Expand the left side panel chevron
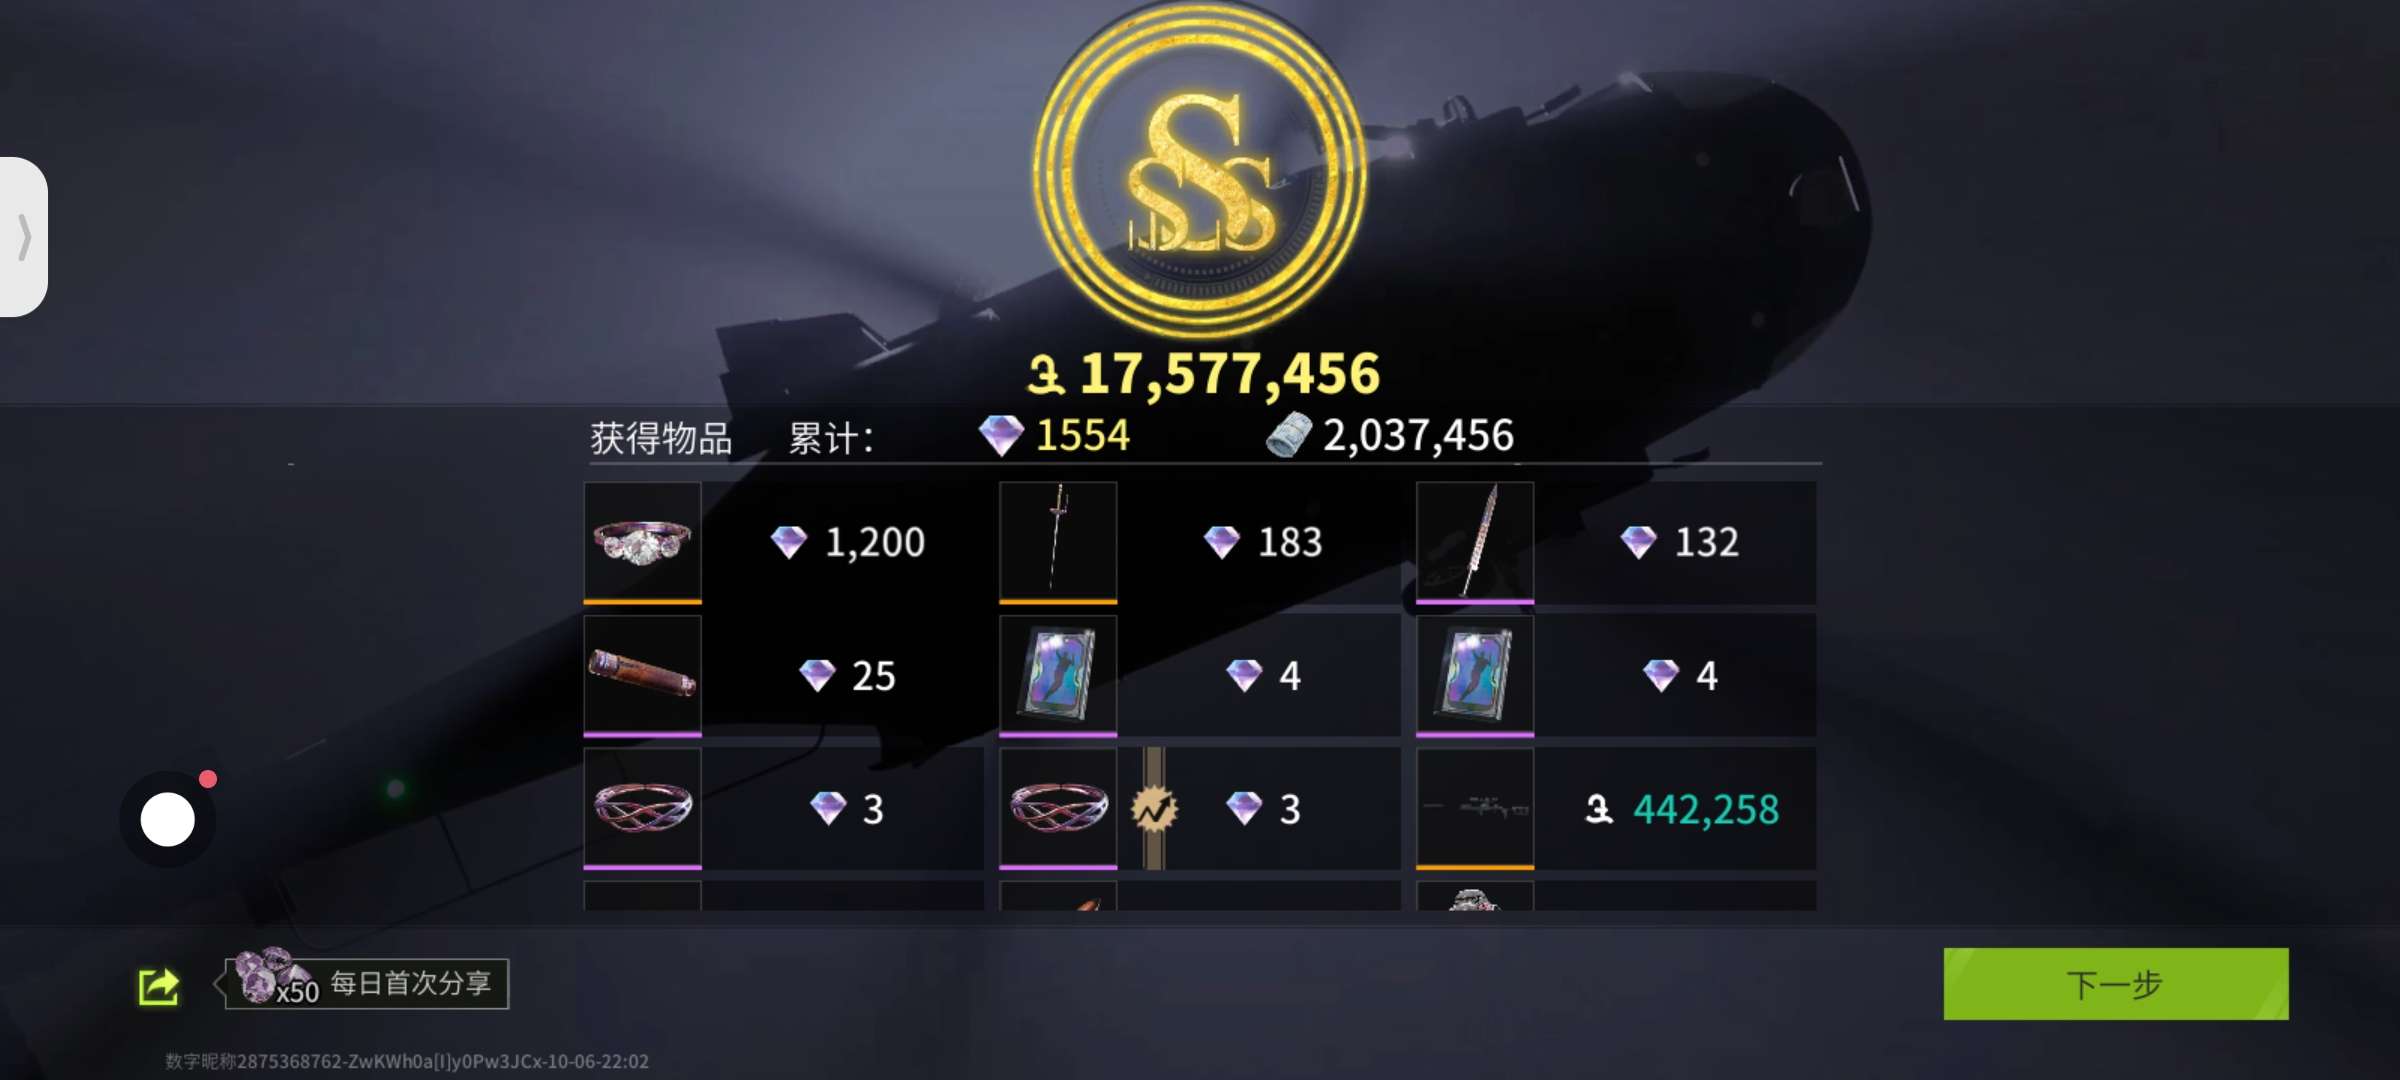The image size is (2400, 1080). pos(24,237)
